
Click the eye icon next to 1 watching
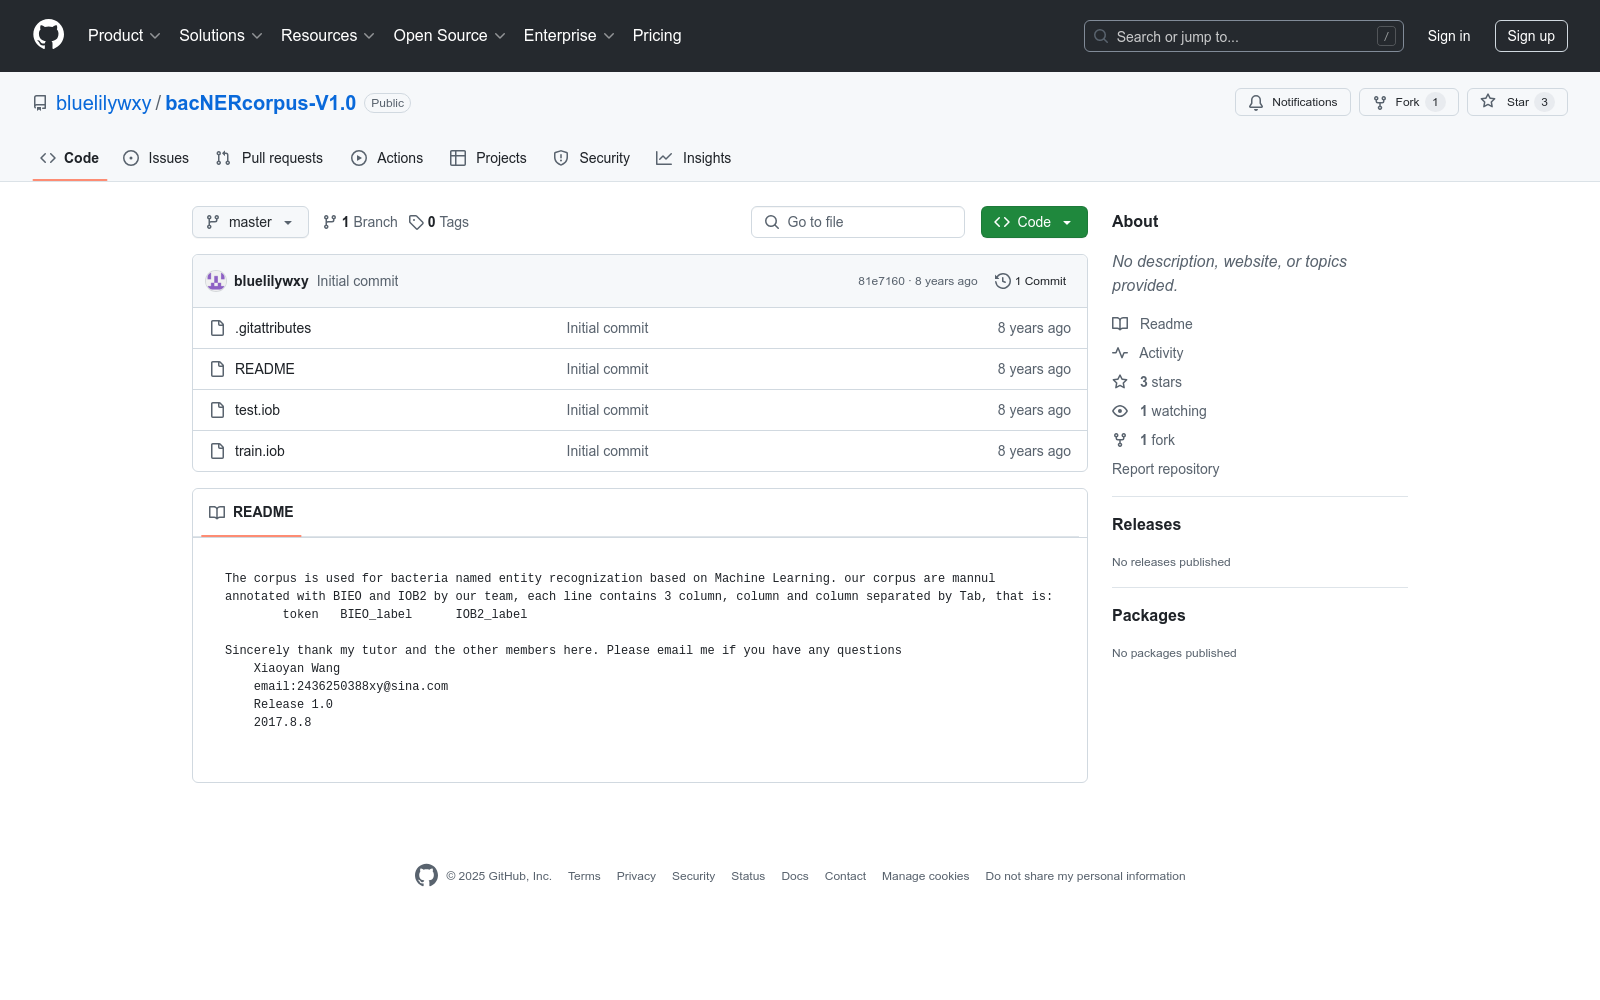1120,411
